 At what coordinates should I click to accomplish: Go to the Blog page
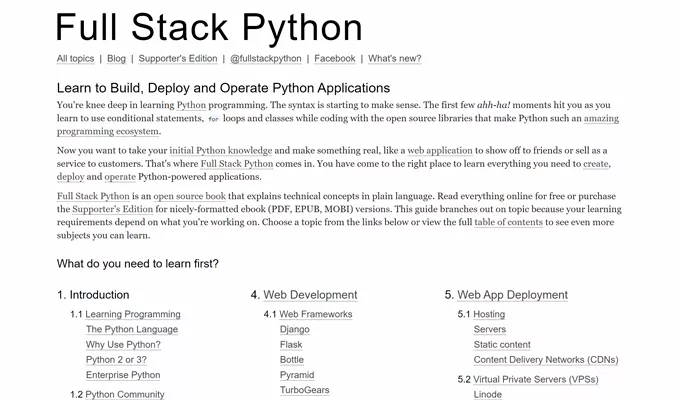pos(116,59)
